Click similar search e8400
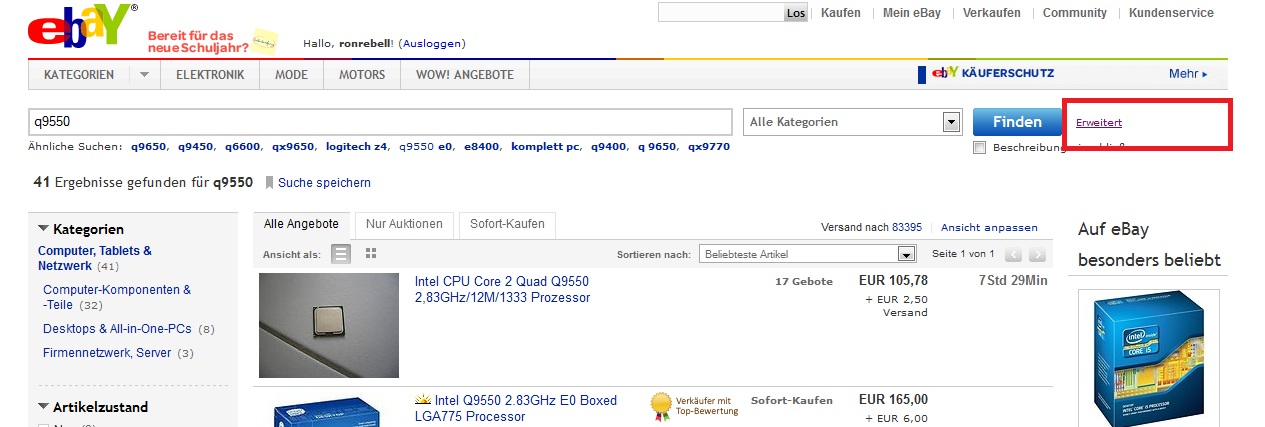The width and height of the screenshot is (1265, 427). (482, 147)
